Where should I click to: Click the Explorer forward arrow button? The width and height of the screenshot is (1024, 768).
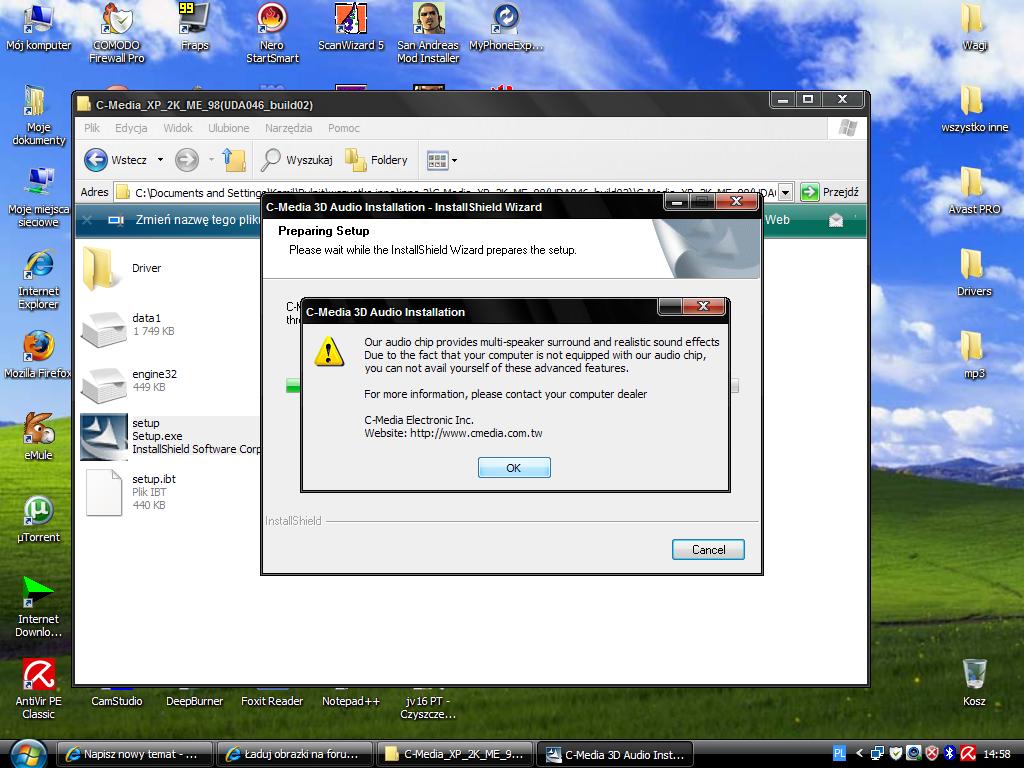point(187,160)
